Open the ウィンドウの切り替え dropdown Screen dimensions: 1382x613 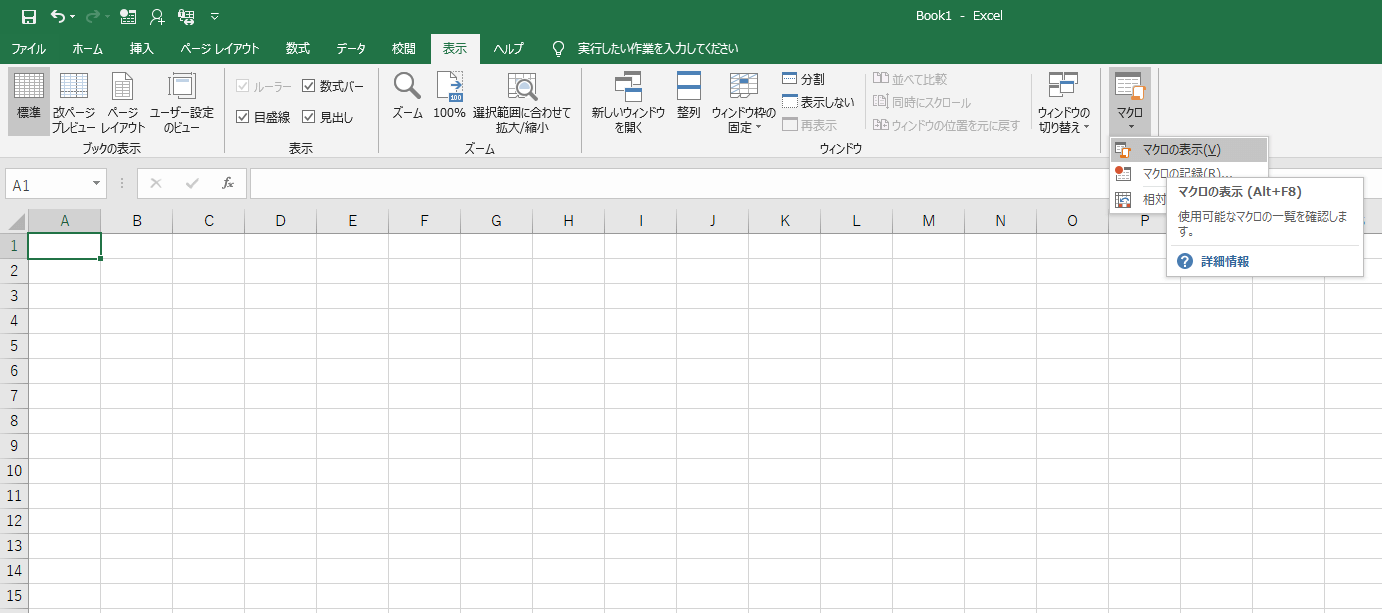pyautogui.click(x=1063, y=103)
